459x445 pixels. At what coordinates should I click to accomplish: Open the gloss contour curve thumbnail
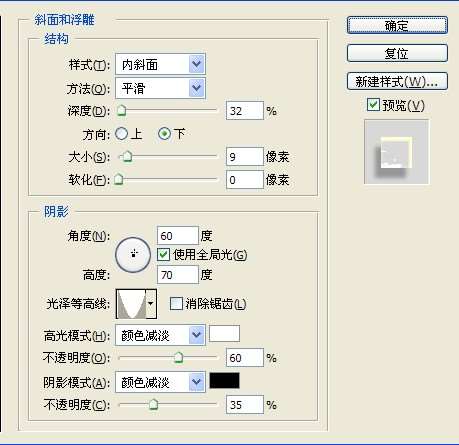pyautogui.click(x=131, y=304)
